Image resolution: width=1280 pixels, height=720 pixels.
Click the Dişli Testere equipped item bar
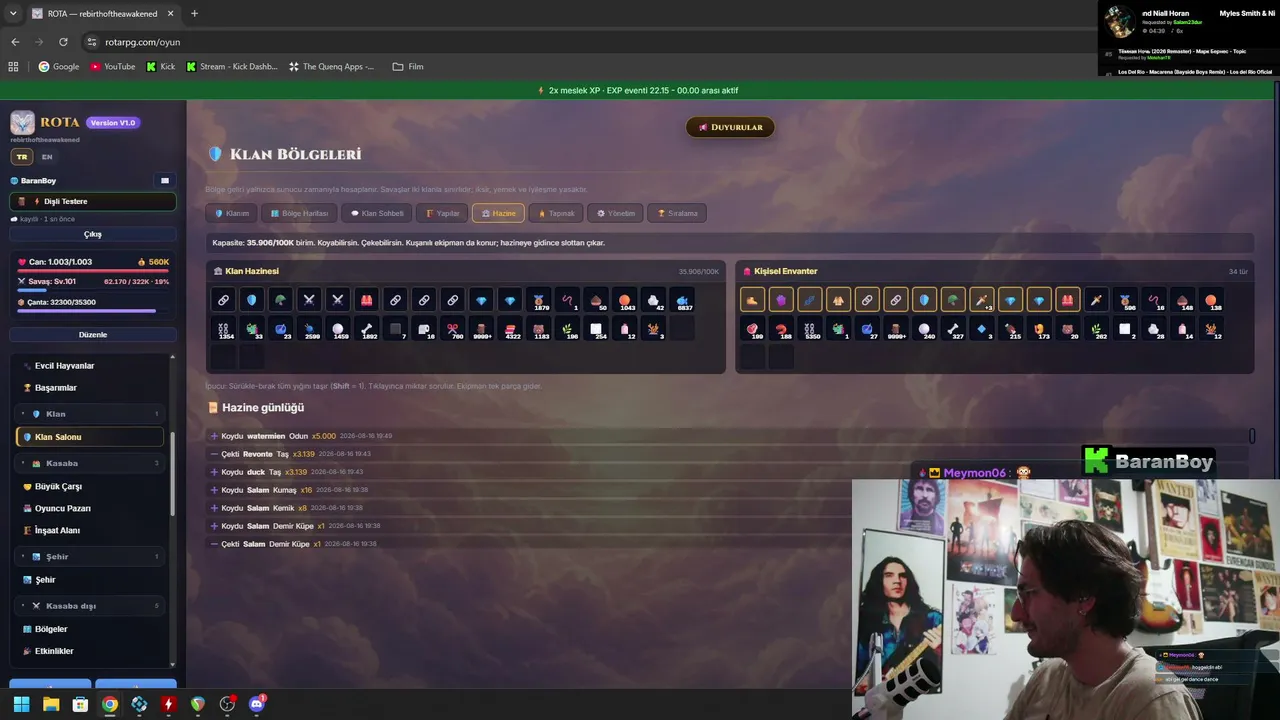[x=93, y=201]
